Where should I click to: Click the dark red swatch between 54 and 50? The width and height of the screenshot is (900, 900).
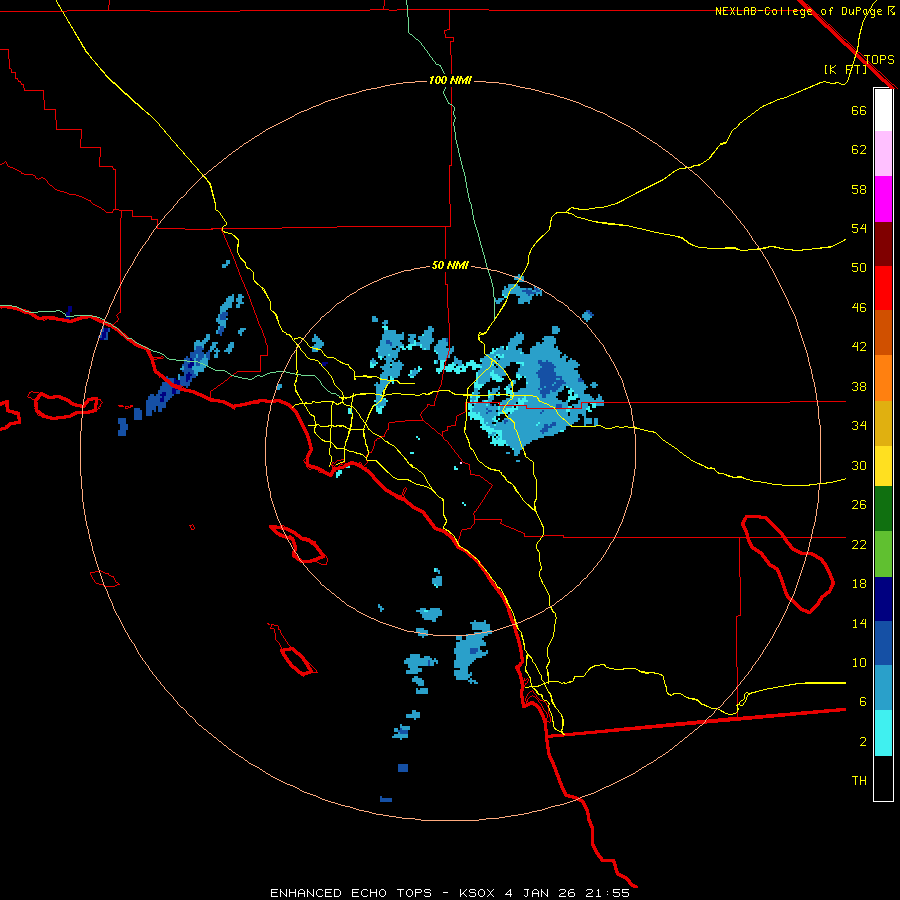(883, 243)
